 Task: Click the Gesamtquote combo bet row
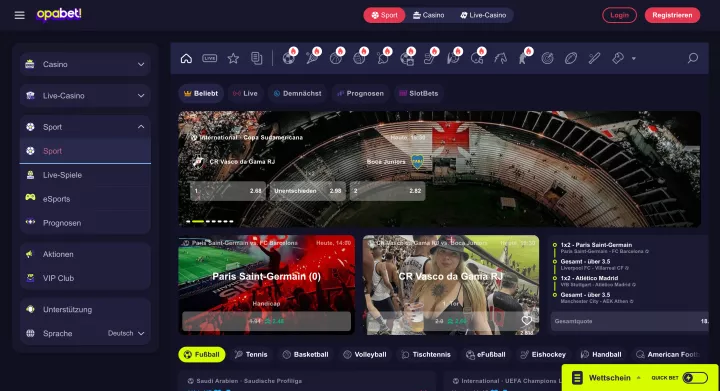(630, 321)
